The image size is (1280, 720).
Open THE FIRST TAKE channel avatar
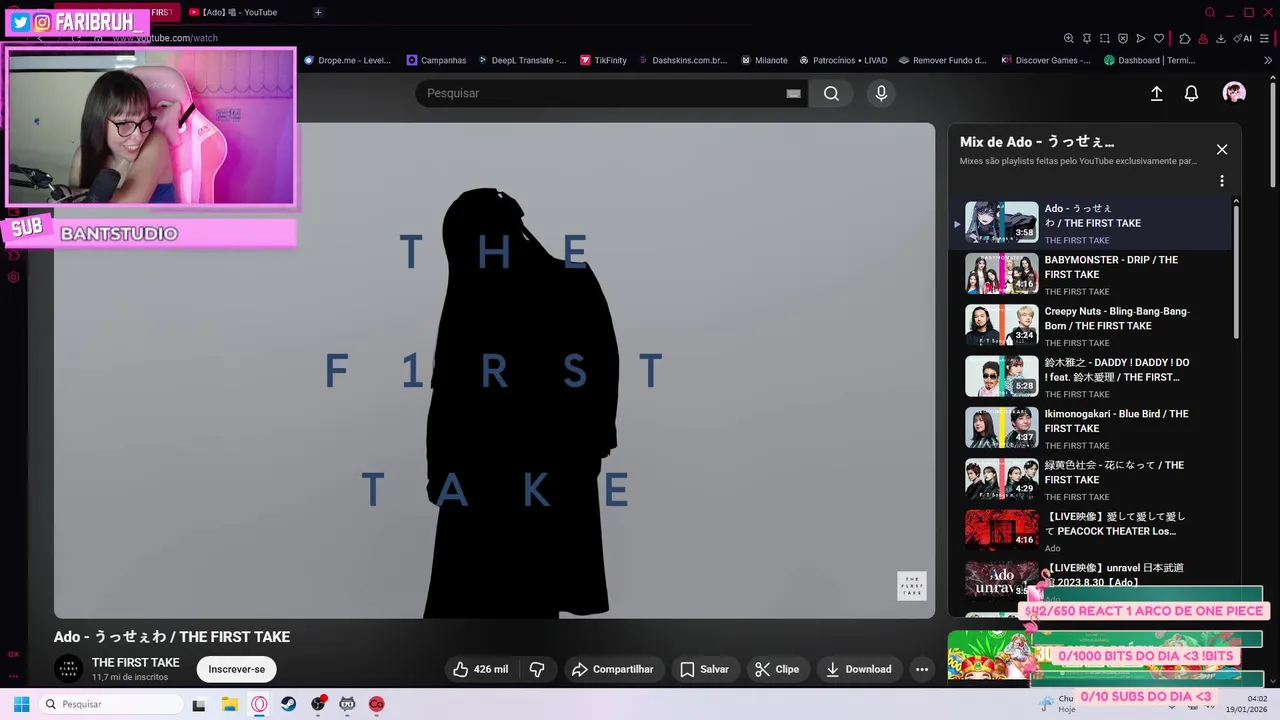coord(69,669)
